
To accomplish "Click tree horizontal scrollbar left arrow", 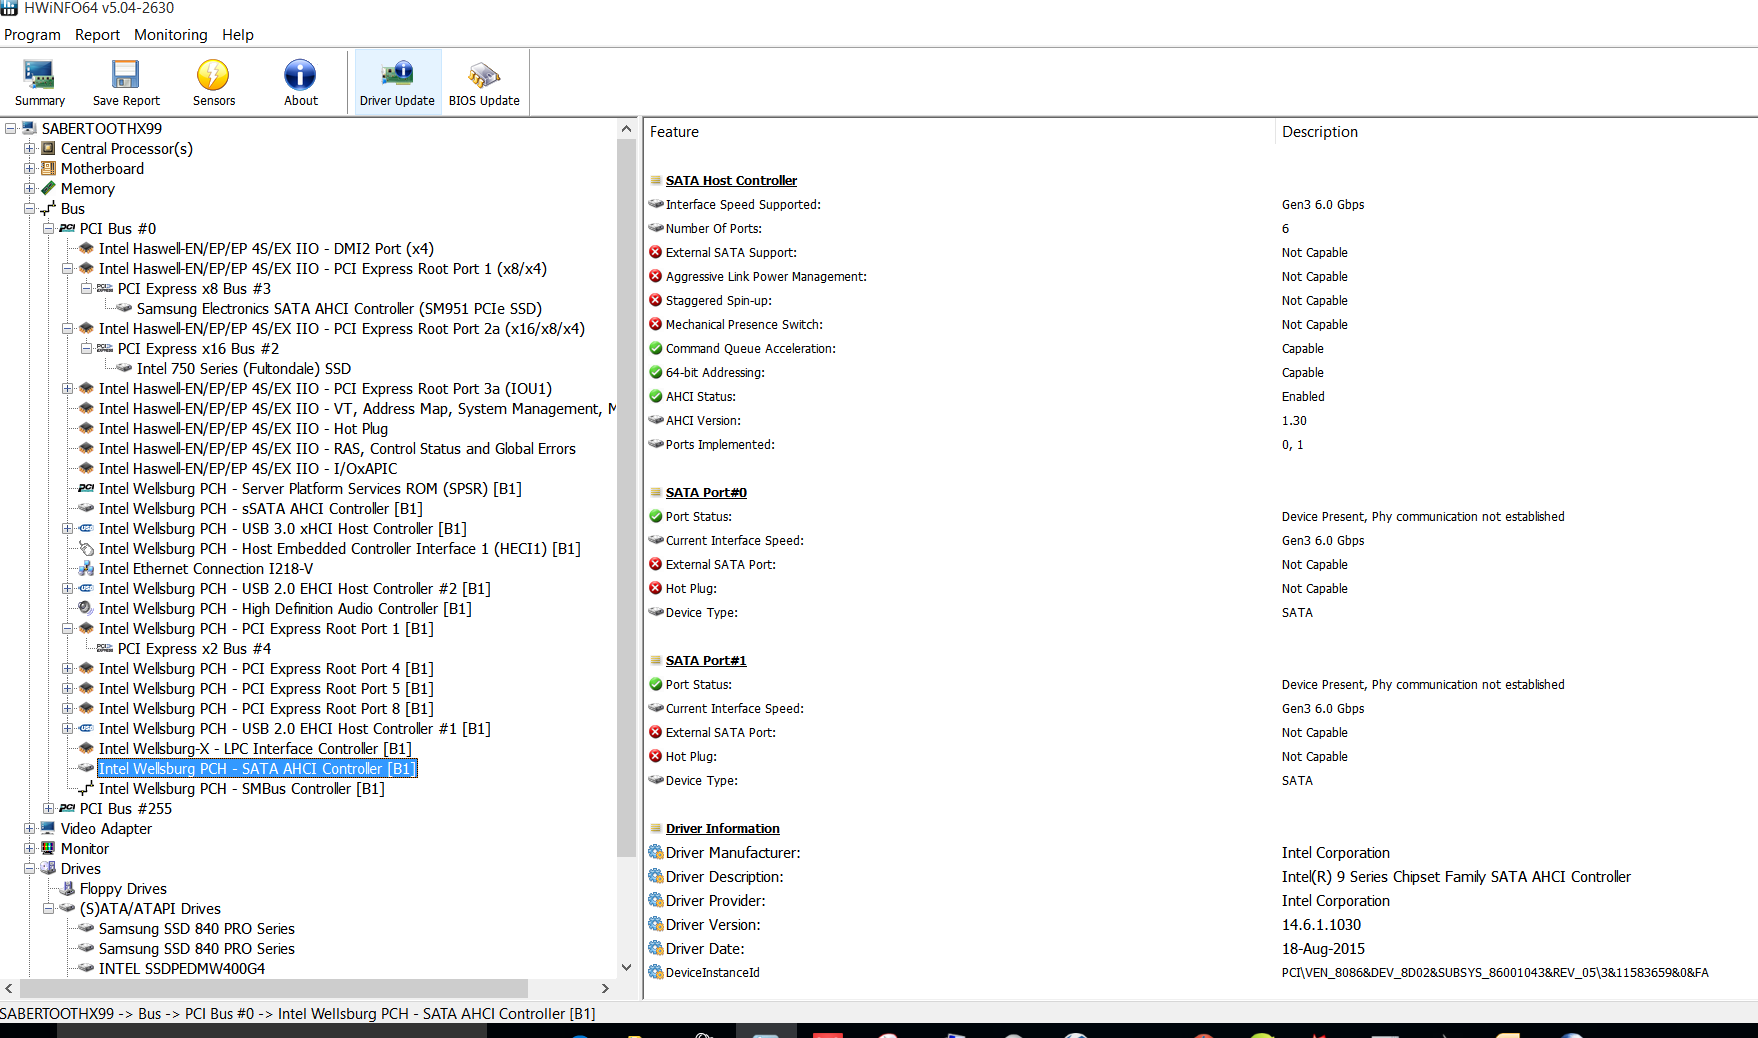I will 9,988.
